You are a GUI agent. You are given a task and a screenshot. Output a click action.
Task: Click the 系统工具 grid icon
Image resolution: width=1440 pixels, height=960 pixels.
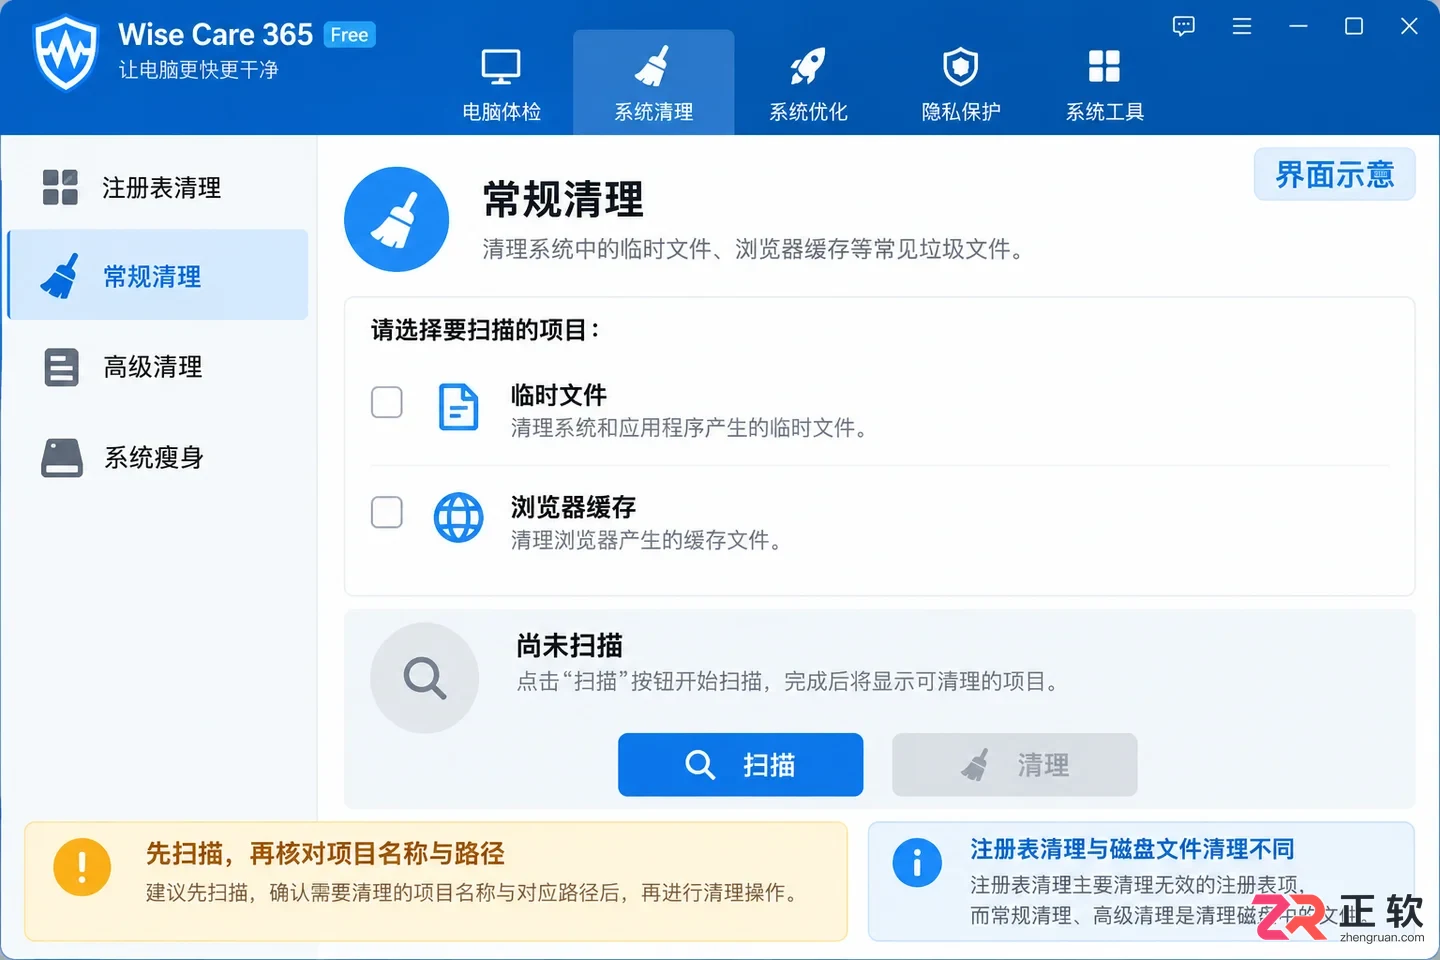(x=1104, y=67)
